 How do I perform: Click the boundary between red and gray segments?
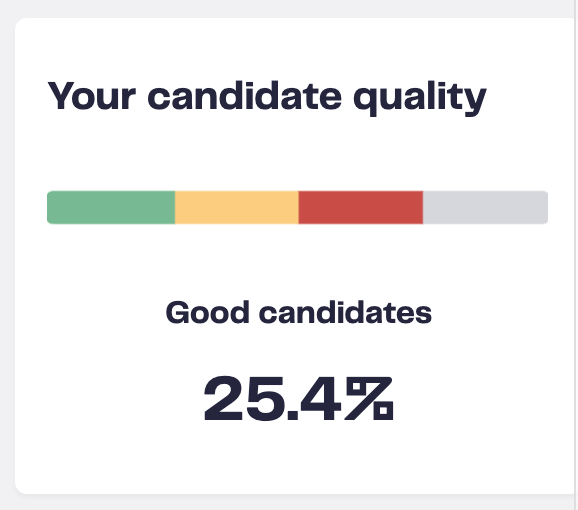(x=423, y=207)
